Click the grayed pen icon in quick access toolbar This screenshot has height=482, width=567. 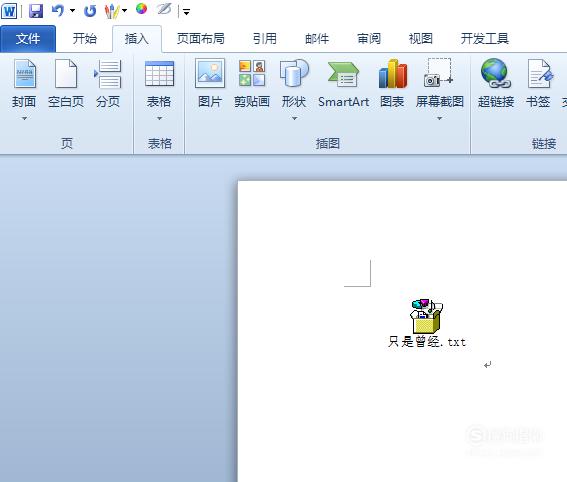164,9
